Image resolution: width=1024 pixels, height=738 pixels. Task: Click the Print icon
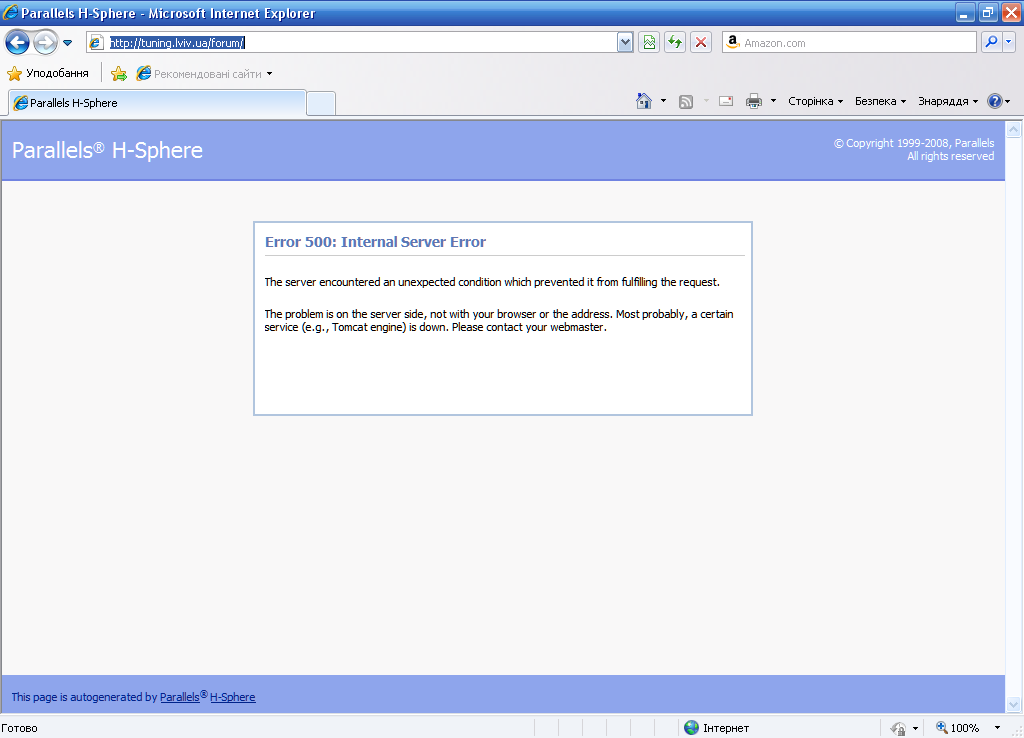(x=754, y=101)
